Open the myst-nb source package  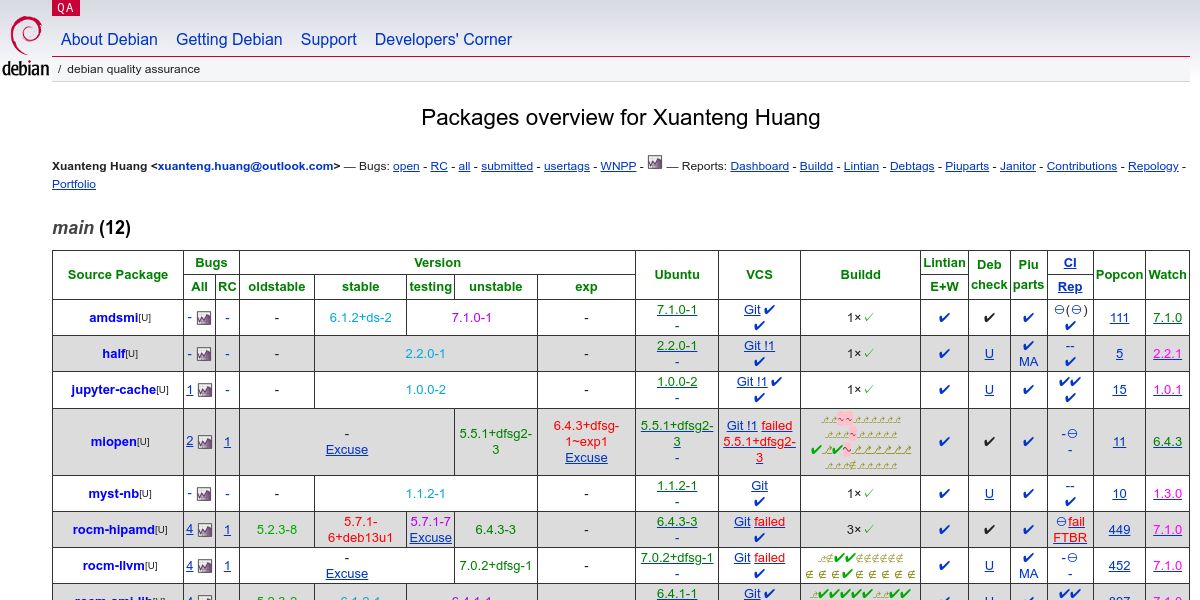113,494
